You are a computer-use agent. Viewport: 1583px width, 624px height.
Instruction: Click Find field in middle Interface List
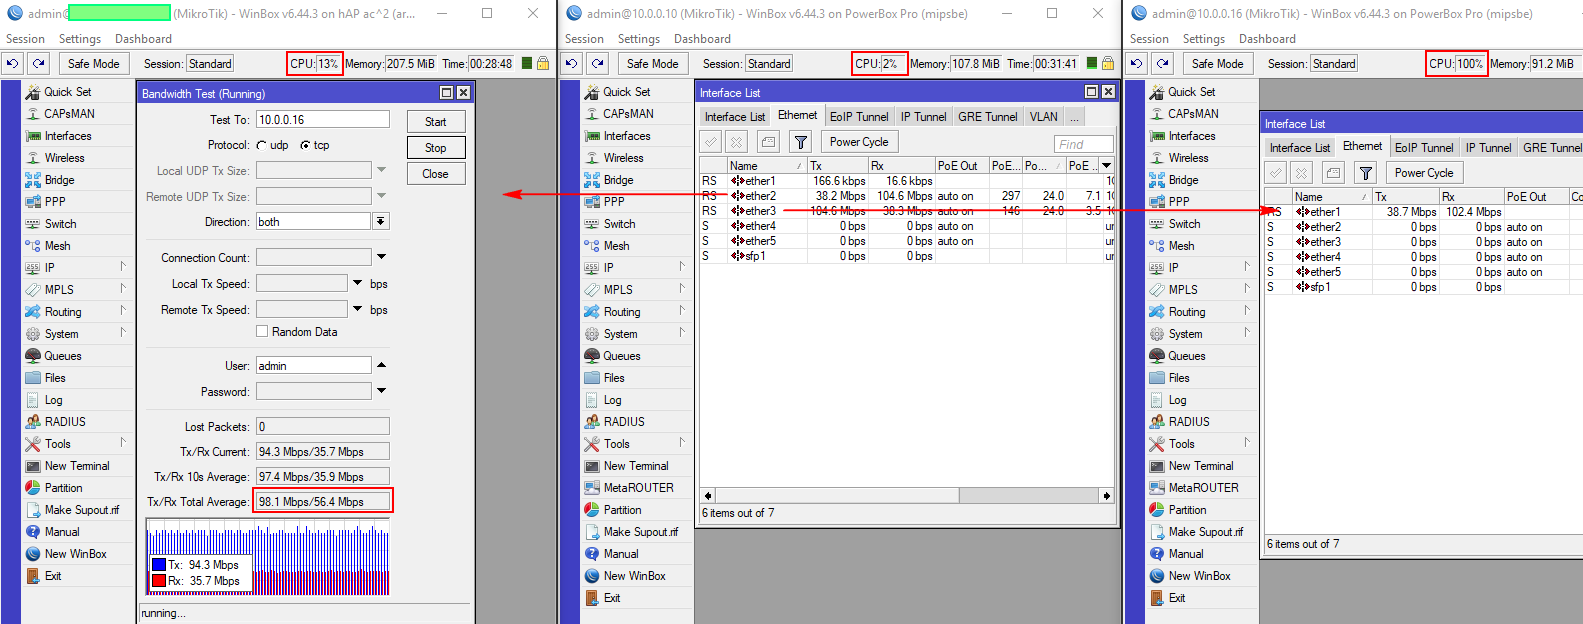point(1084,144)
